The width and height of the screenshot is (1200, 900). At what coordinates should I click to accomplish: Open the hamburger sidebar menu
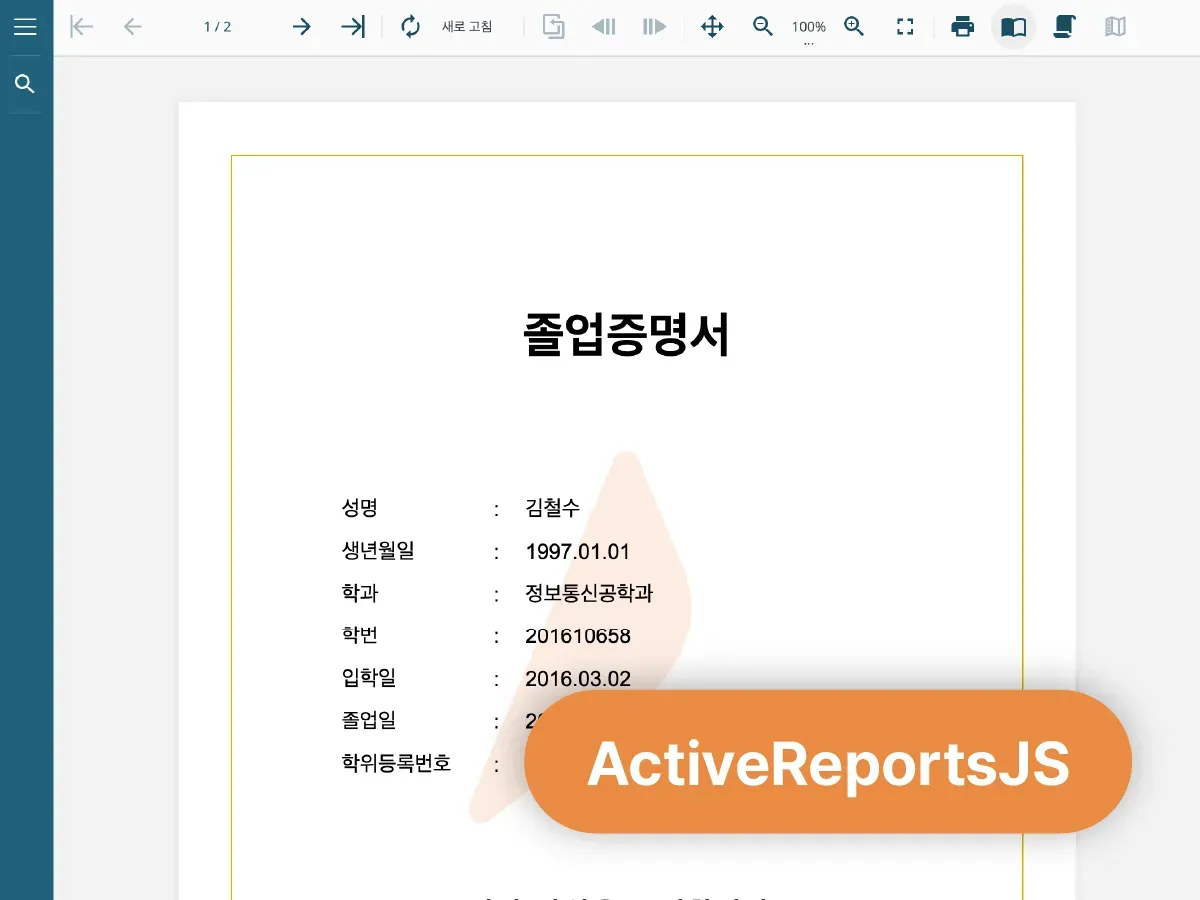tap(26, 27)
